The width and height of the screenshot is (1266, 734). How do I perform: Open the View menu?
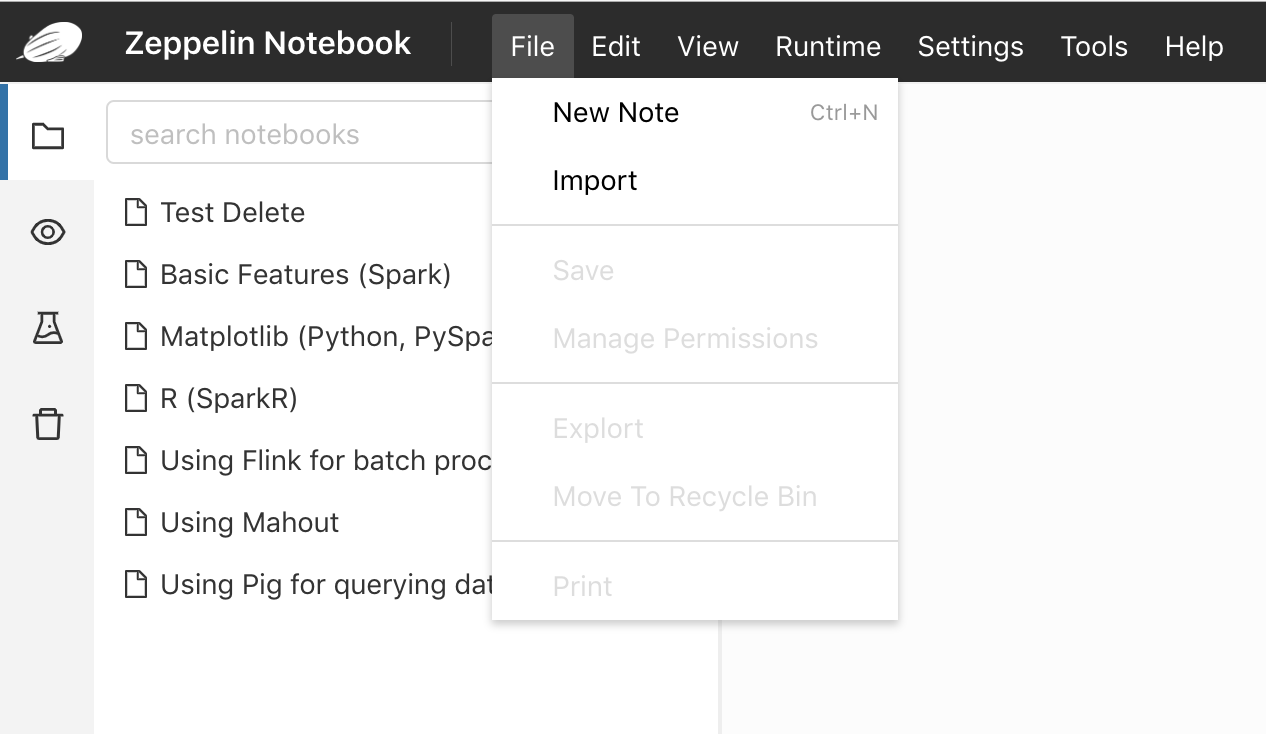coord(708,46)
